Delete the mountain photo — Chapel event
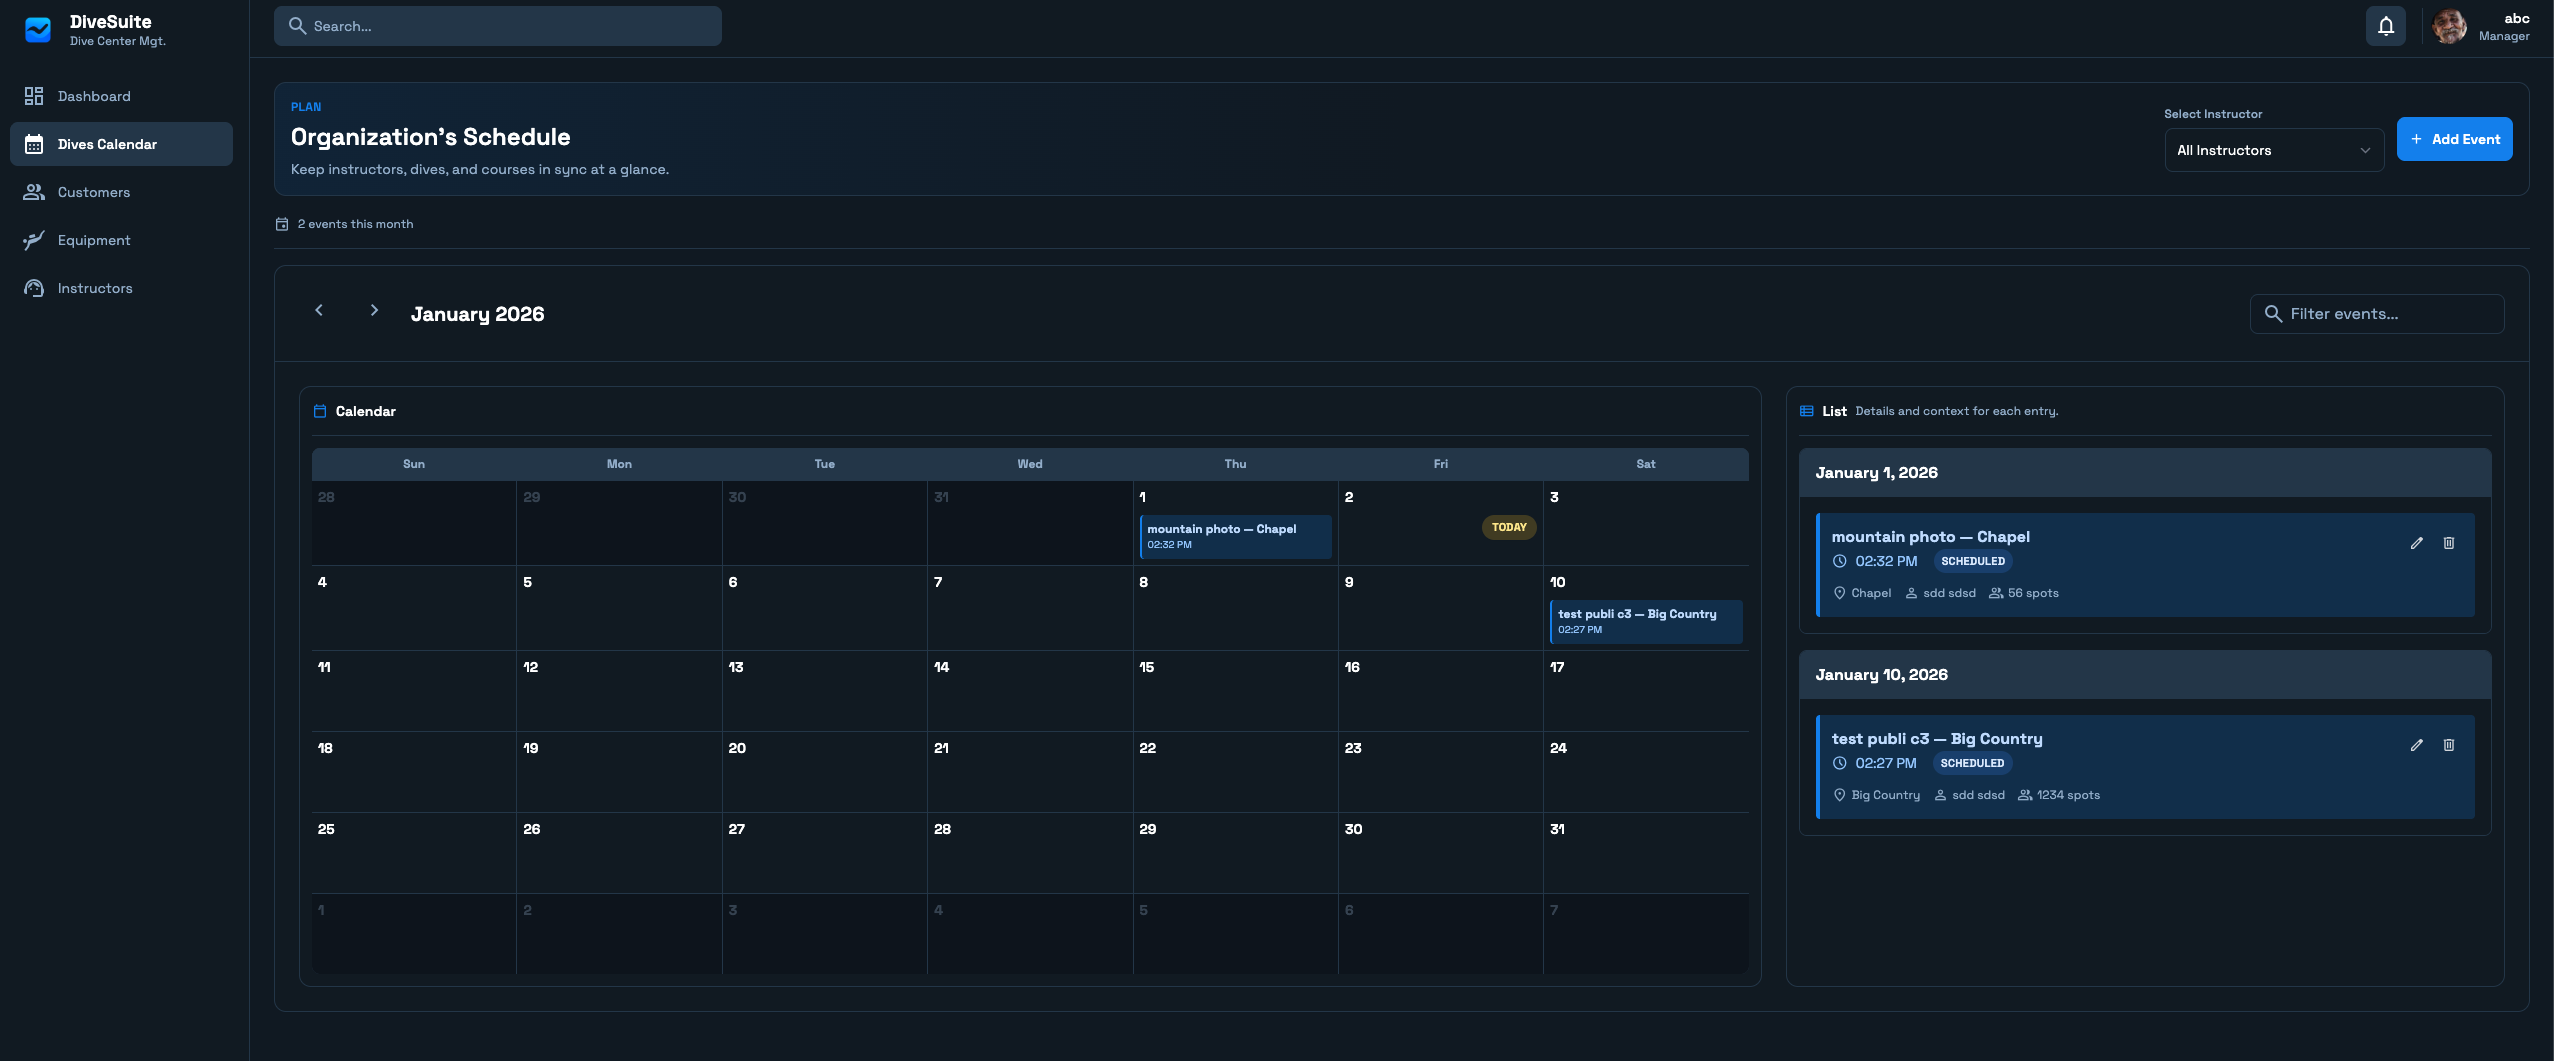This screenshot has width=2554, height=1061. [x=2449, y=543]
